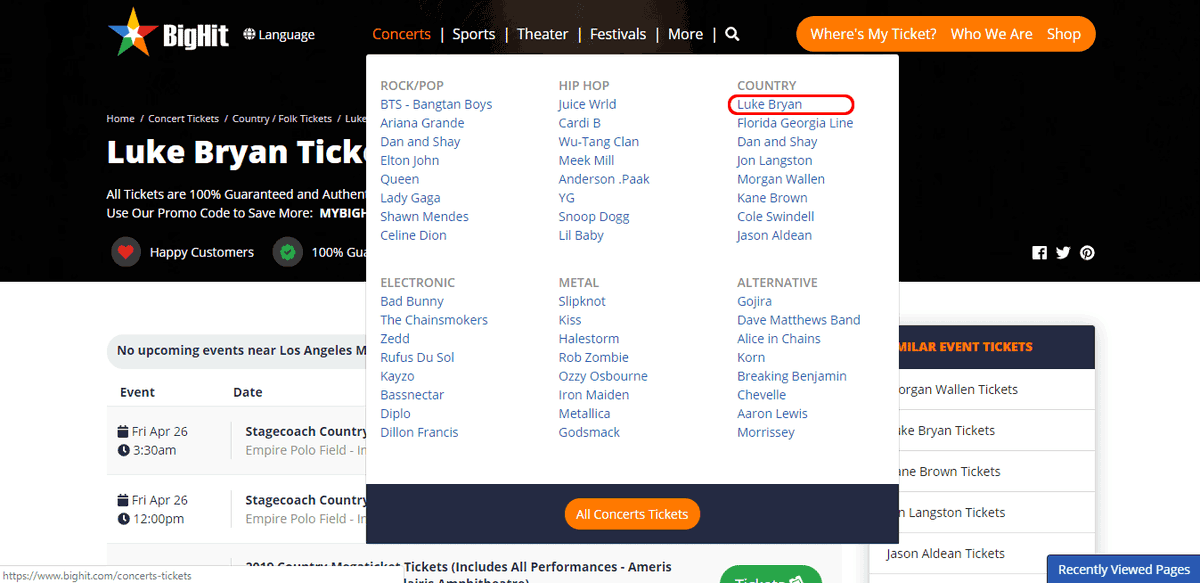
Task: Click the Language globe icon
Action: click(249, 34)
